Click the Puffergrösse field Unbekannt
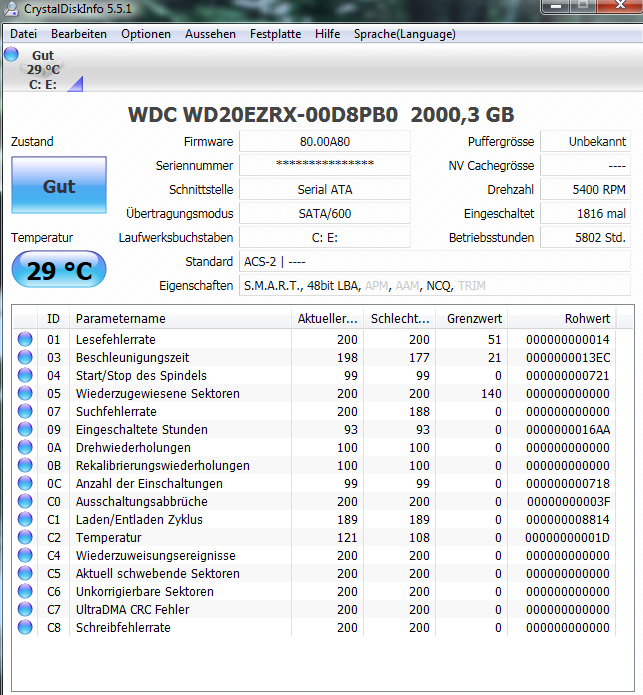 pos(585,141)
